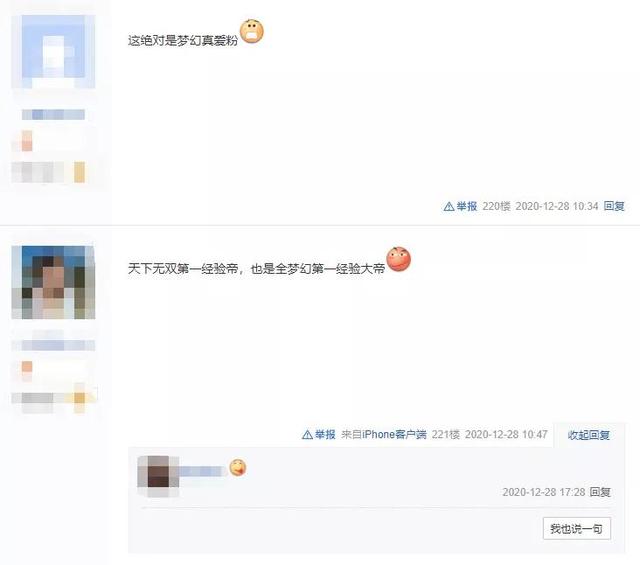This screenshot has width=640, height=565.
Task: Click the second poster's blurred username
Action: pyautogui.click(x=53, y=345)
